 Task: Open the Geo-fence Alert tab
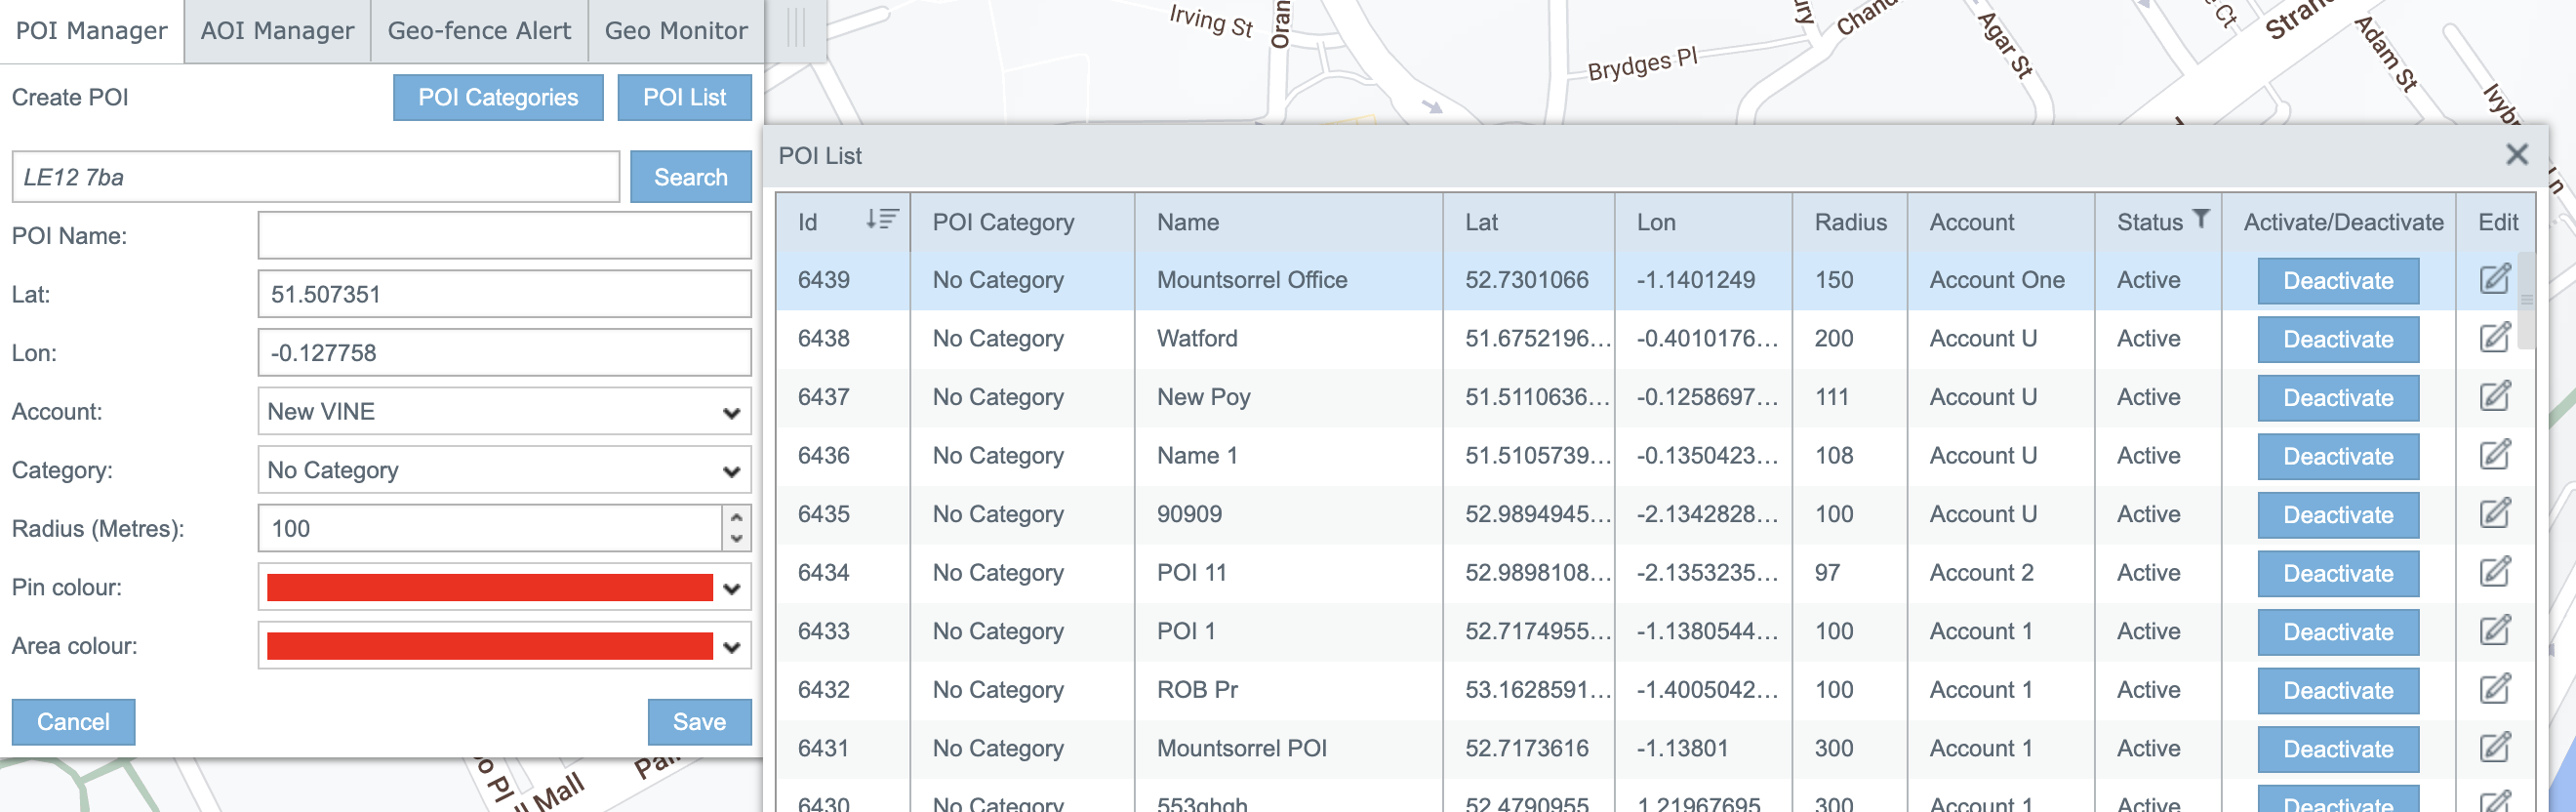click(479, 31)
